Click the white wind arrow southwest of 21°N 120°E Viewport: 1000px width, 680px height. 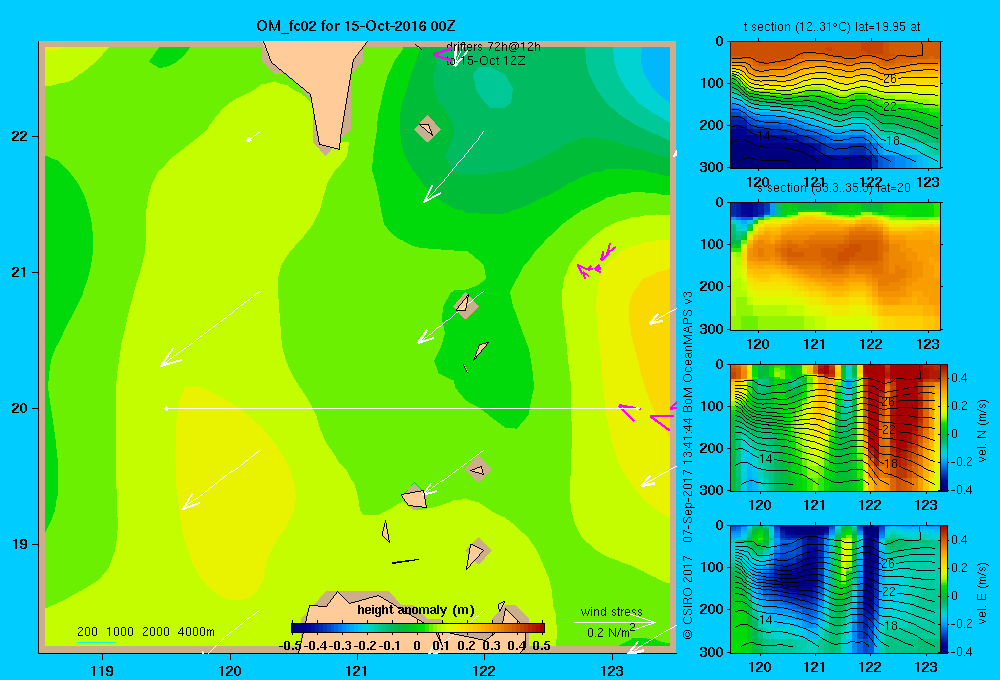point(210,329)
